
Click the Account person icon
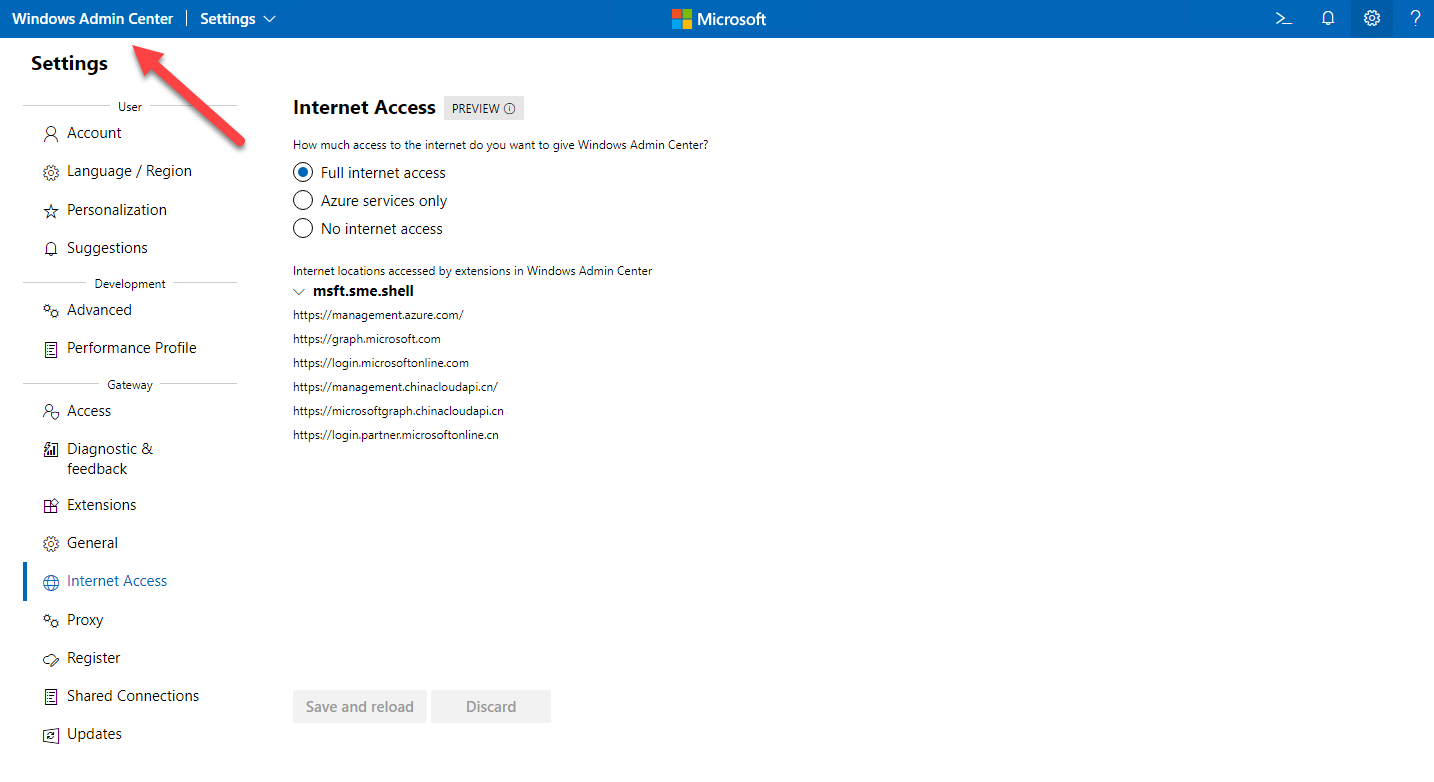coord(51,134)
